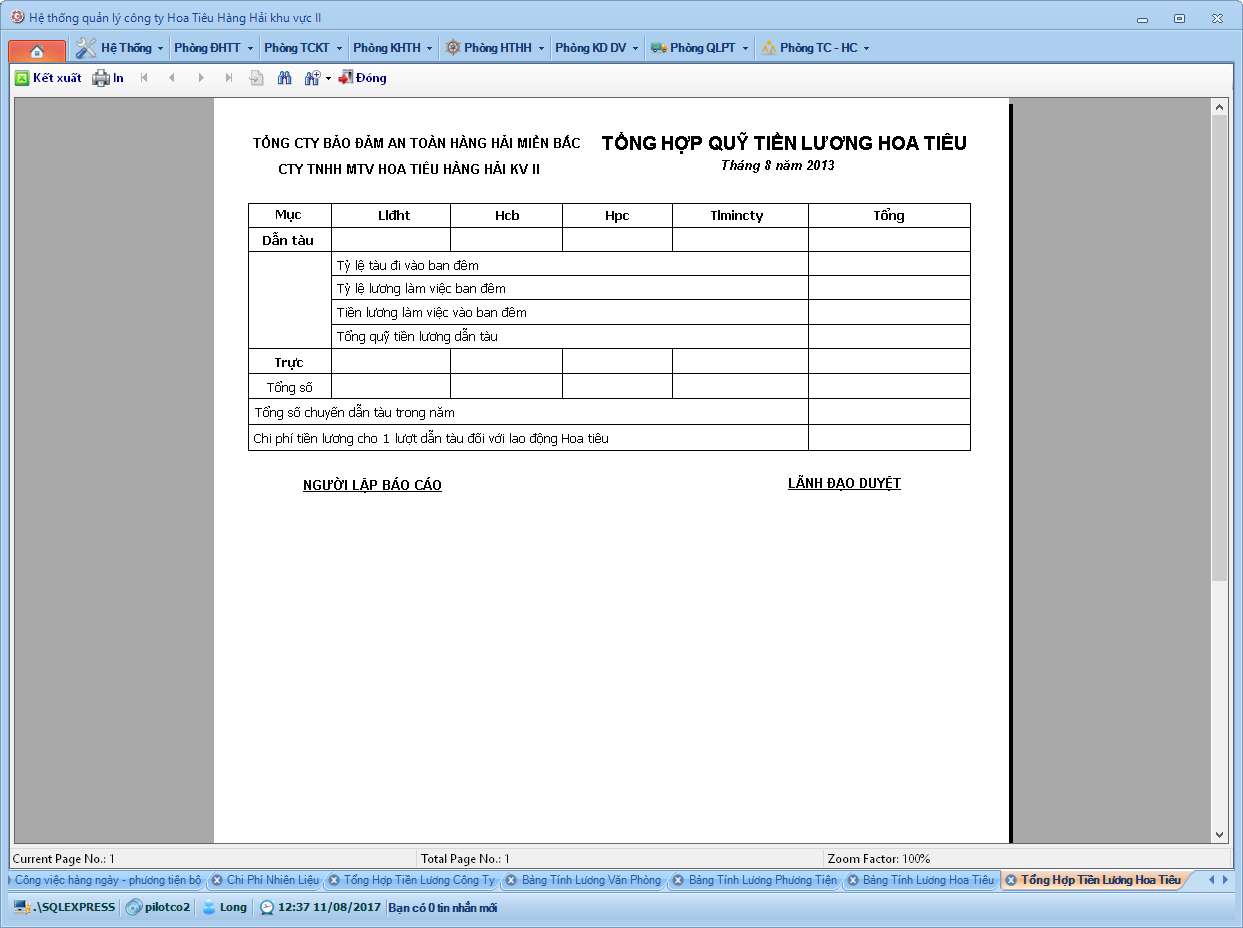This screenshot has width=1243, height=928.
Task: Click the close icon on Chi Phí Nhiên Liệu tab
Action: click(217, 881)
